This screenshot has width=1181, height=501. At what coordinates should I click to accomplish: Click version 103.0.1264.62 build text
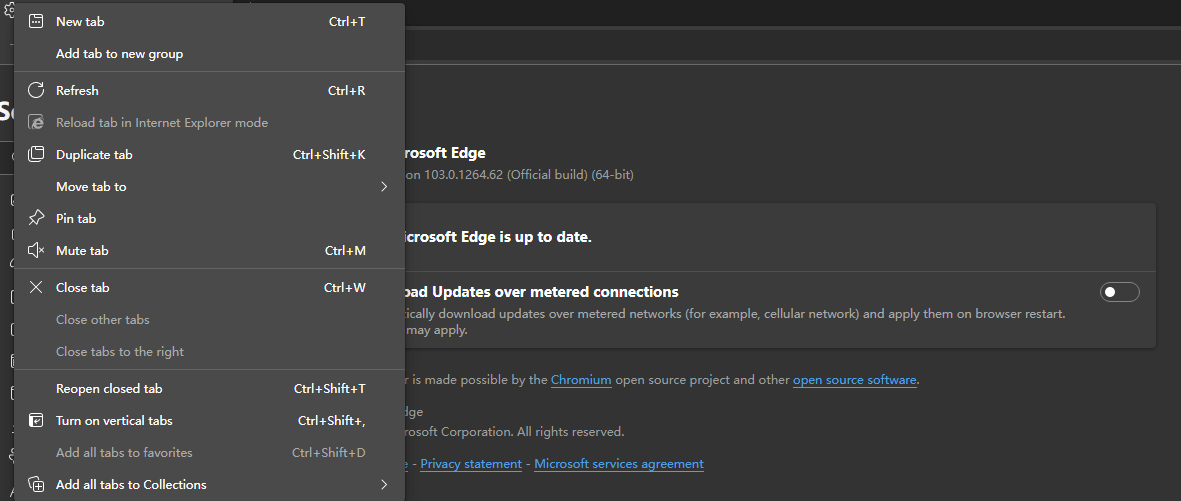pyautogui.click(x=520, y=175)
